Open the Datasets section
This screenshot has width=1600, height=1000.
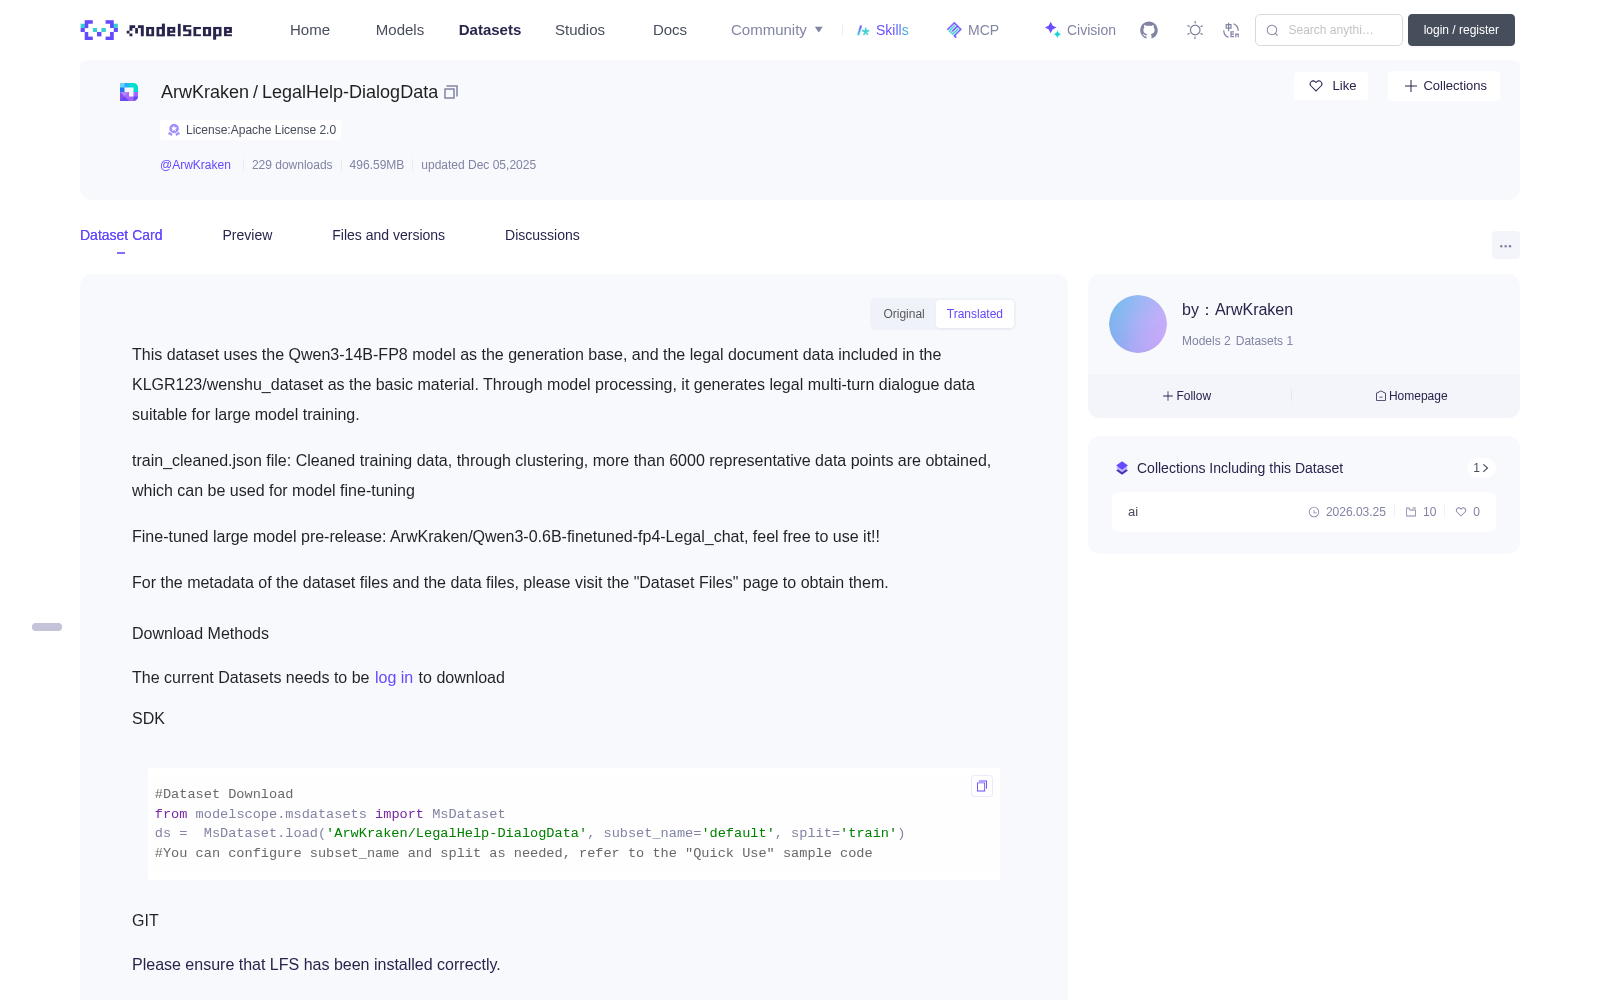(490, 30)
